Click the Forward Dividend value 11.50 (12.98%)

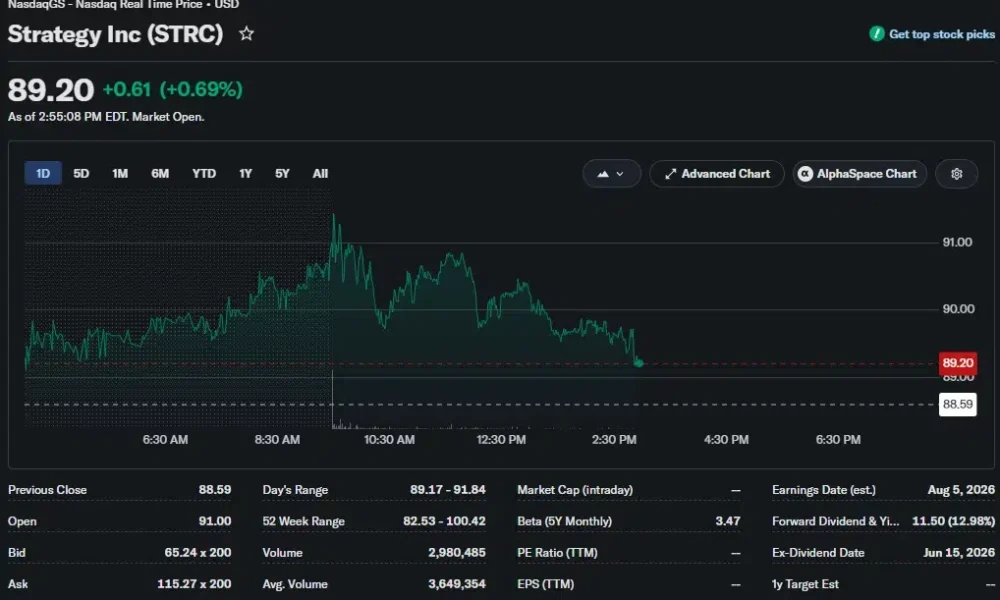953,521
